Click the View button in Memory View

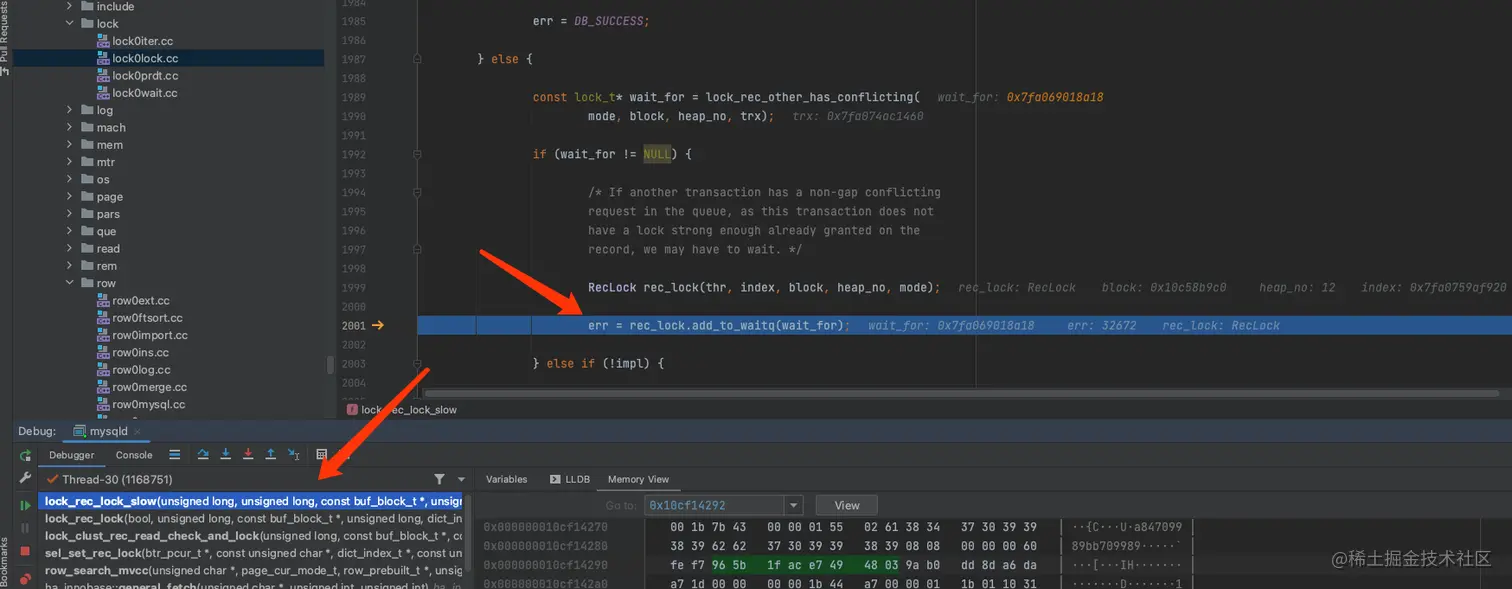tap(846, 505)
